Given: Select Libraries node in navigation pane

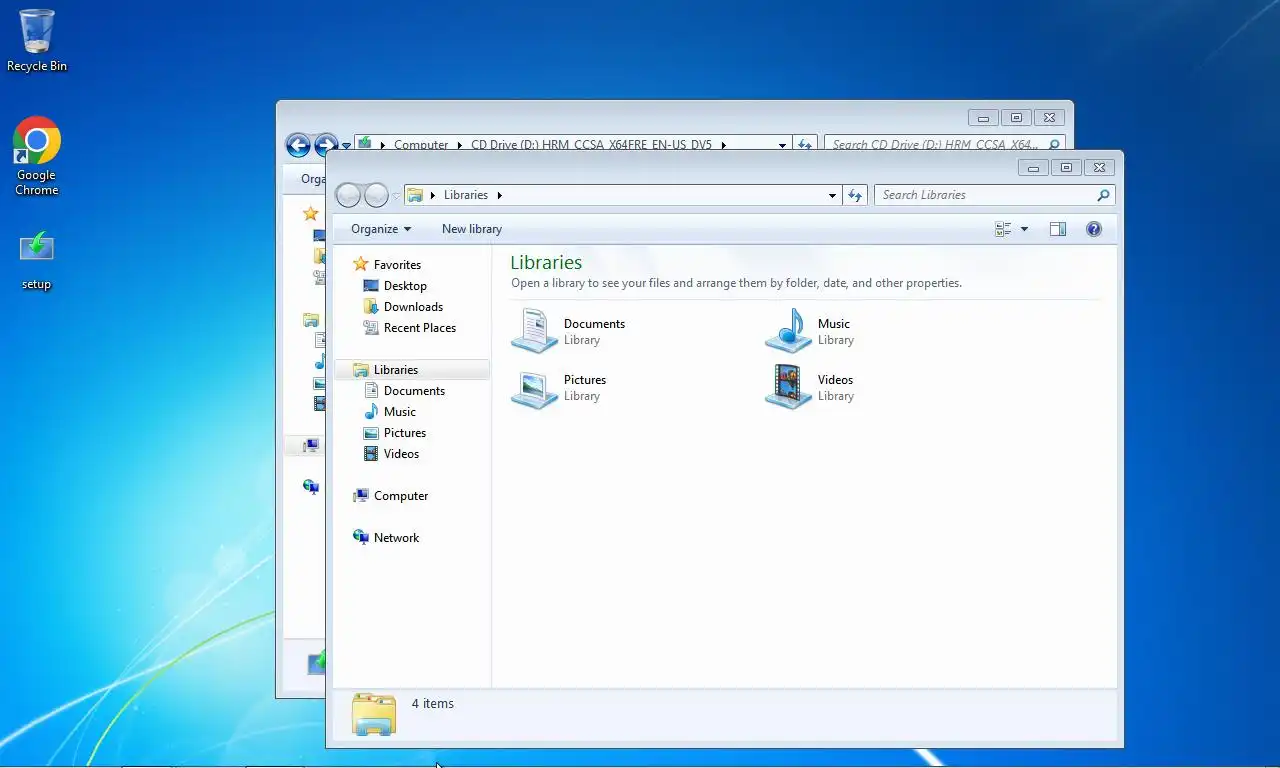Looking at the screenshot, I should [412, 370].
